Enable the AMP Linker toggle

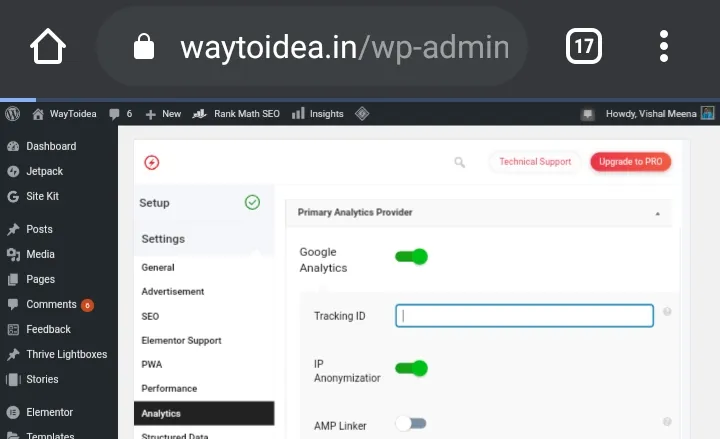tap(411, 423)
